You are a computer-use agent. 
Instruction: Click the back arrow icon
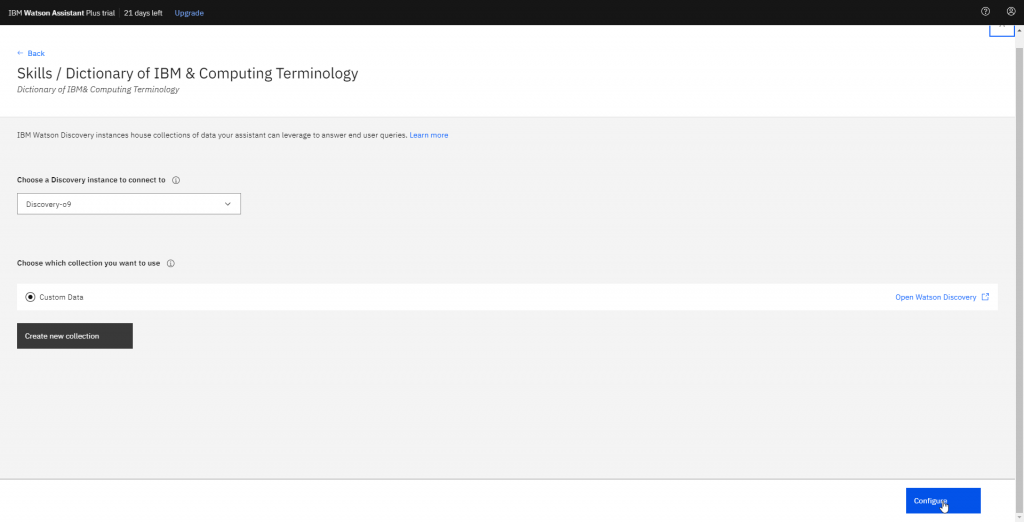(x=20, y=53)
